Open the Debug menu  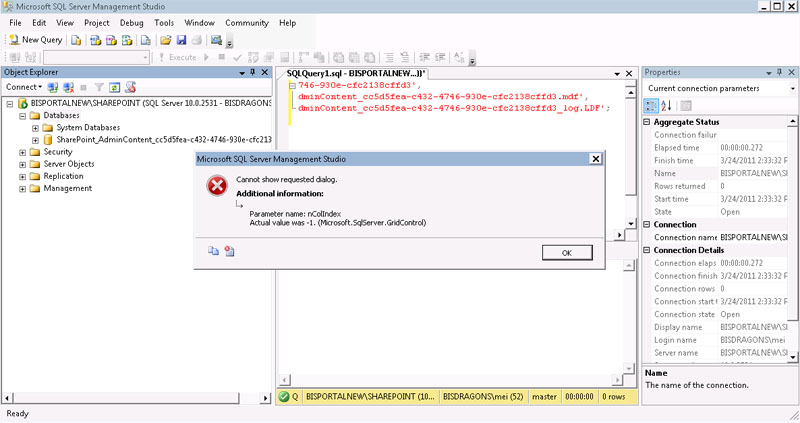(x=132, y=23)
